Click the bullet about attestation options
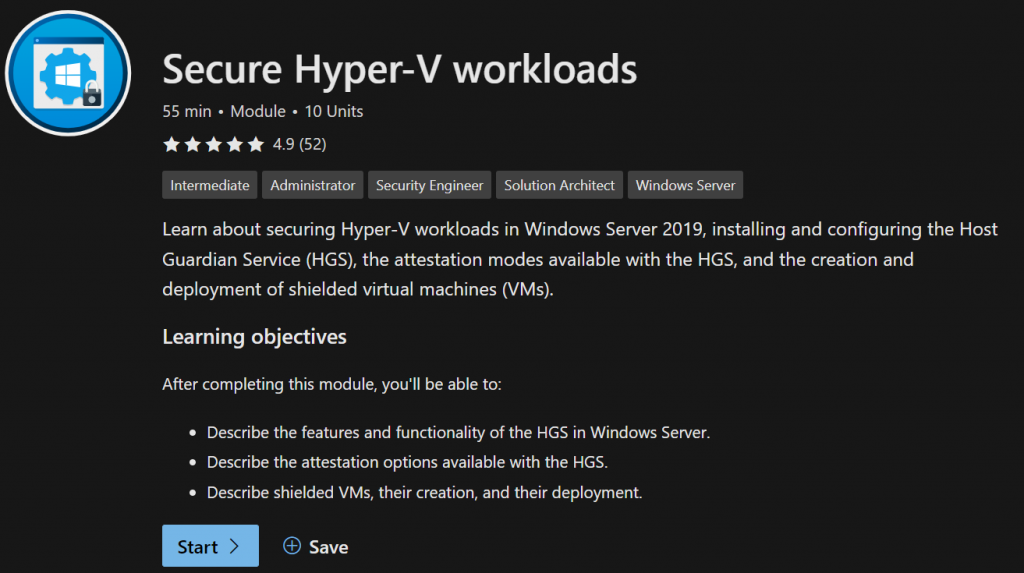The width and height of the screenshot is (1024, 573). [x=407, y=463]
